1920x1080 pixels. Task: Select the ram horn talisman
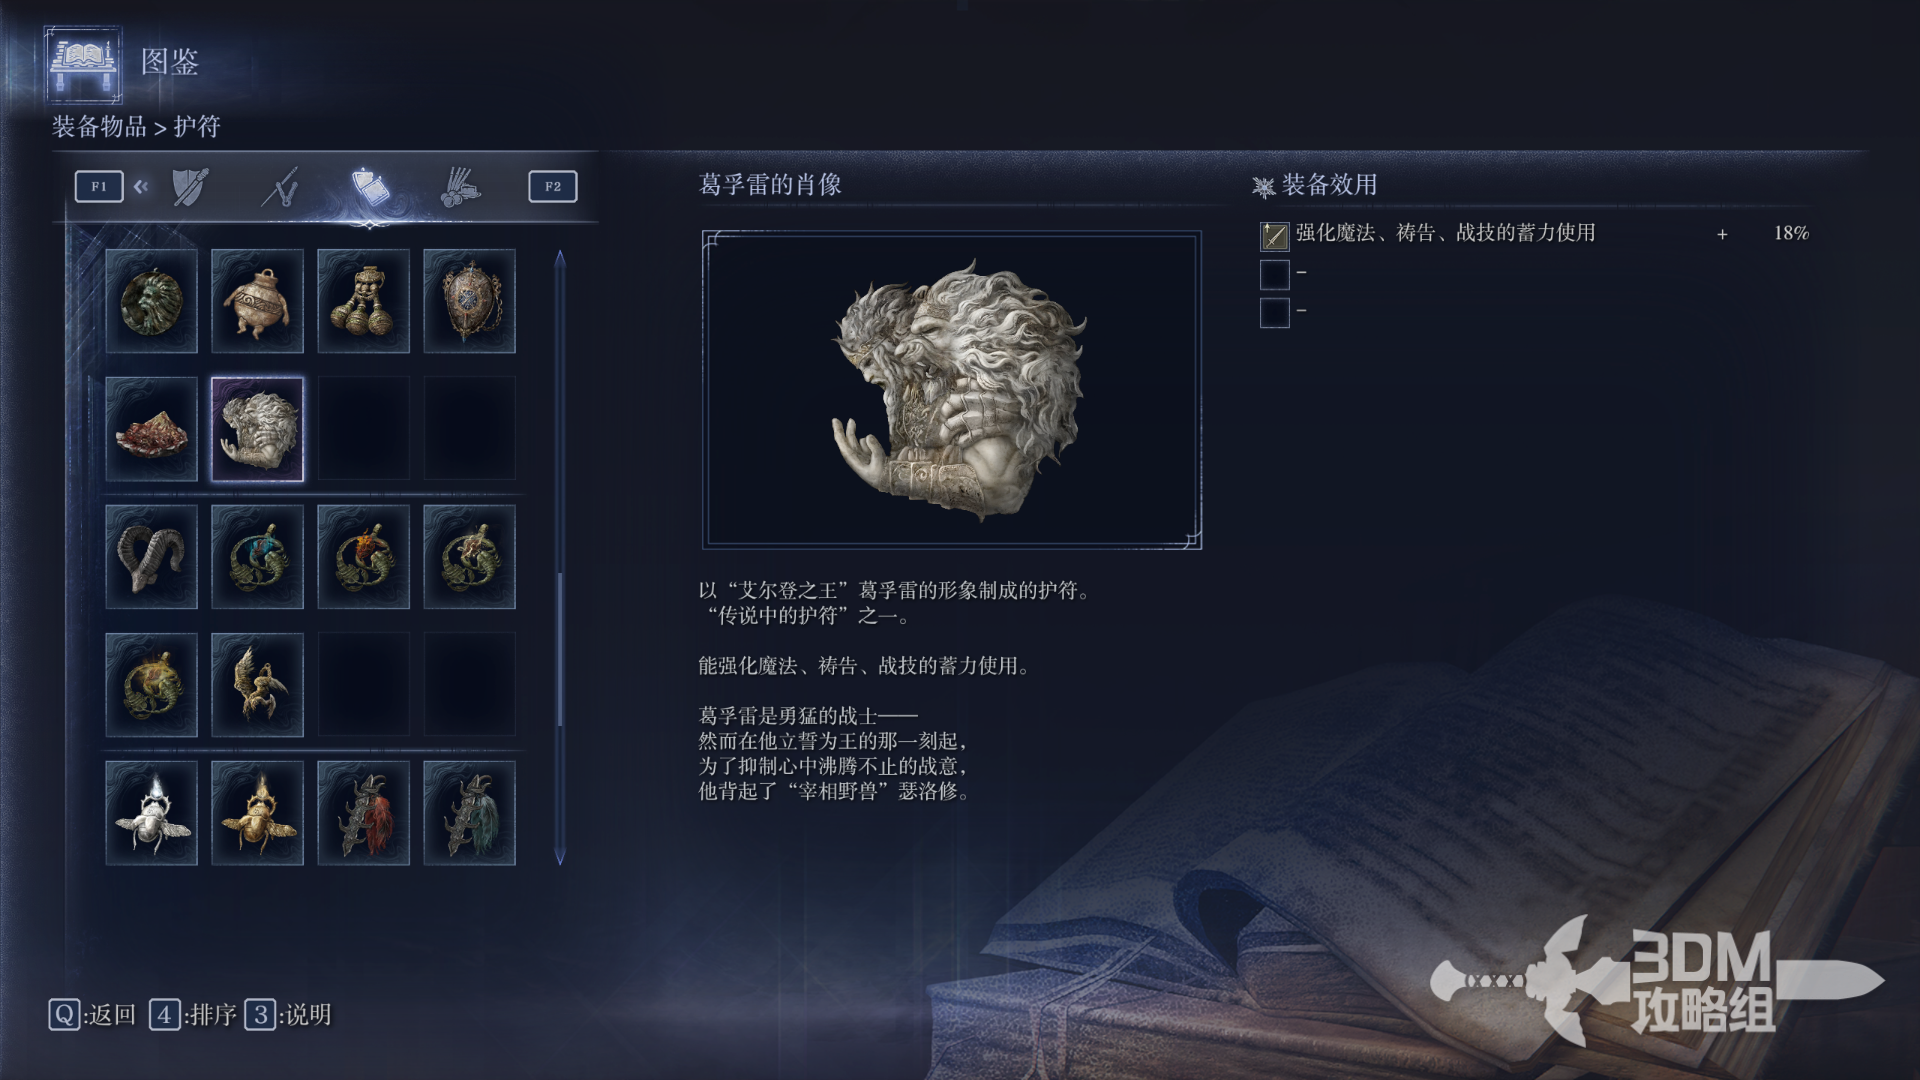(151, 557)
